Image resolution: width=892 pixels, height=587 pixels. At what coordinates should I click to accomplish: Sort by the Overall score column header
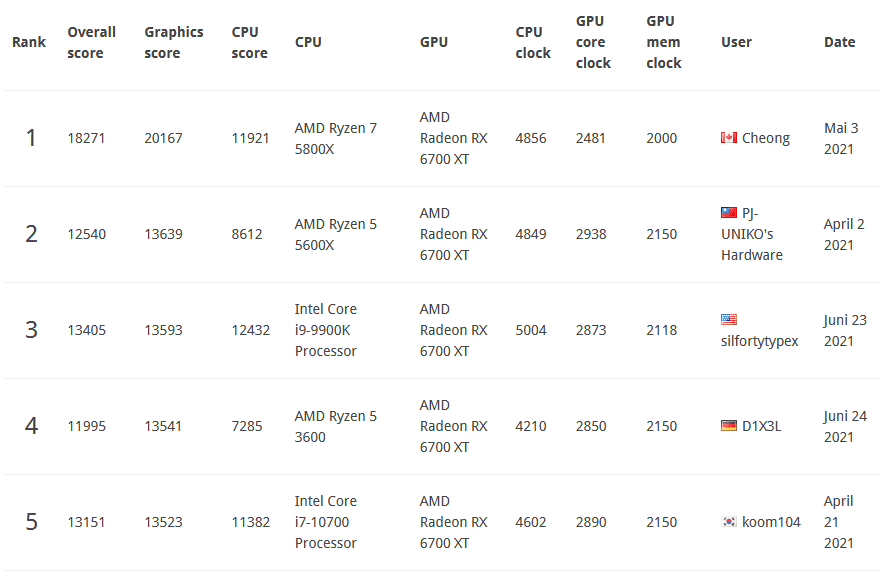coord(92,42)
